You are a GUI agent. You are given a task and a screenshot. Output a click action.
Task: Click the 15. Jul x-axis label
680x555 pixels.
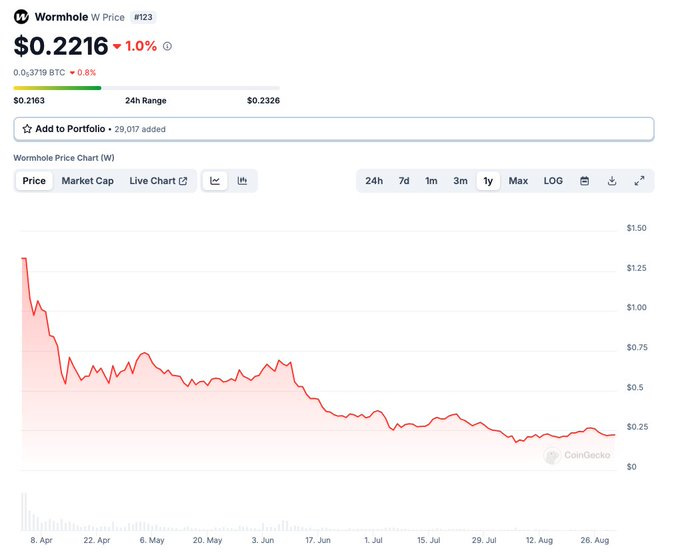[x=428, y=540]
